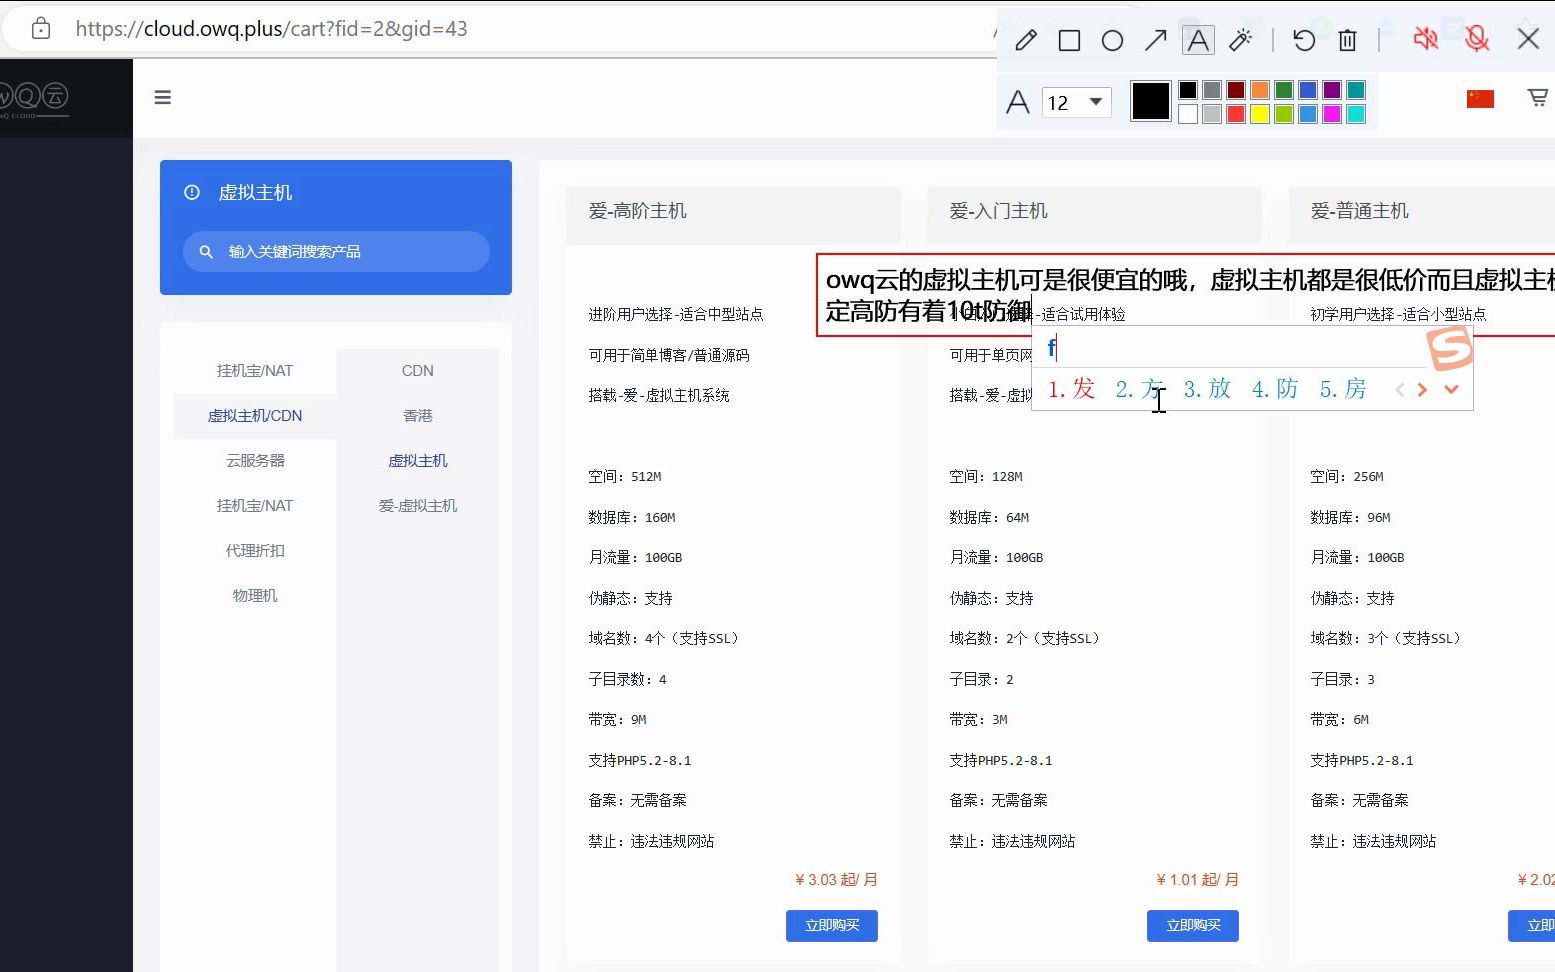Click the IME pinyin input 'f'
The height and width of the screenshot is (972, 1555).
tap(1052, 348)
